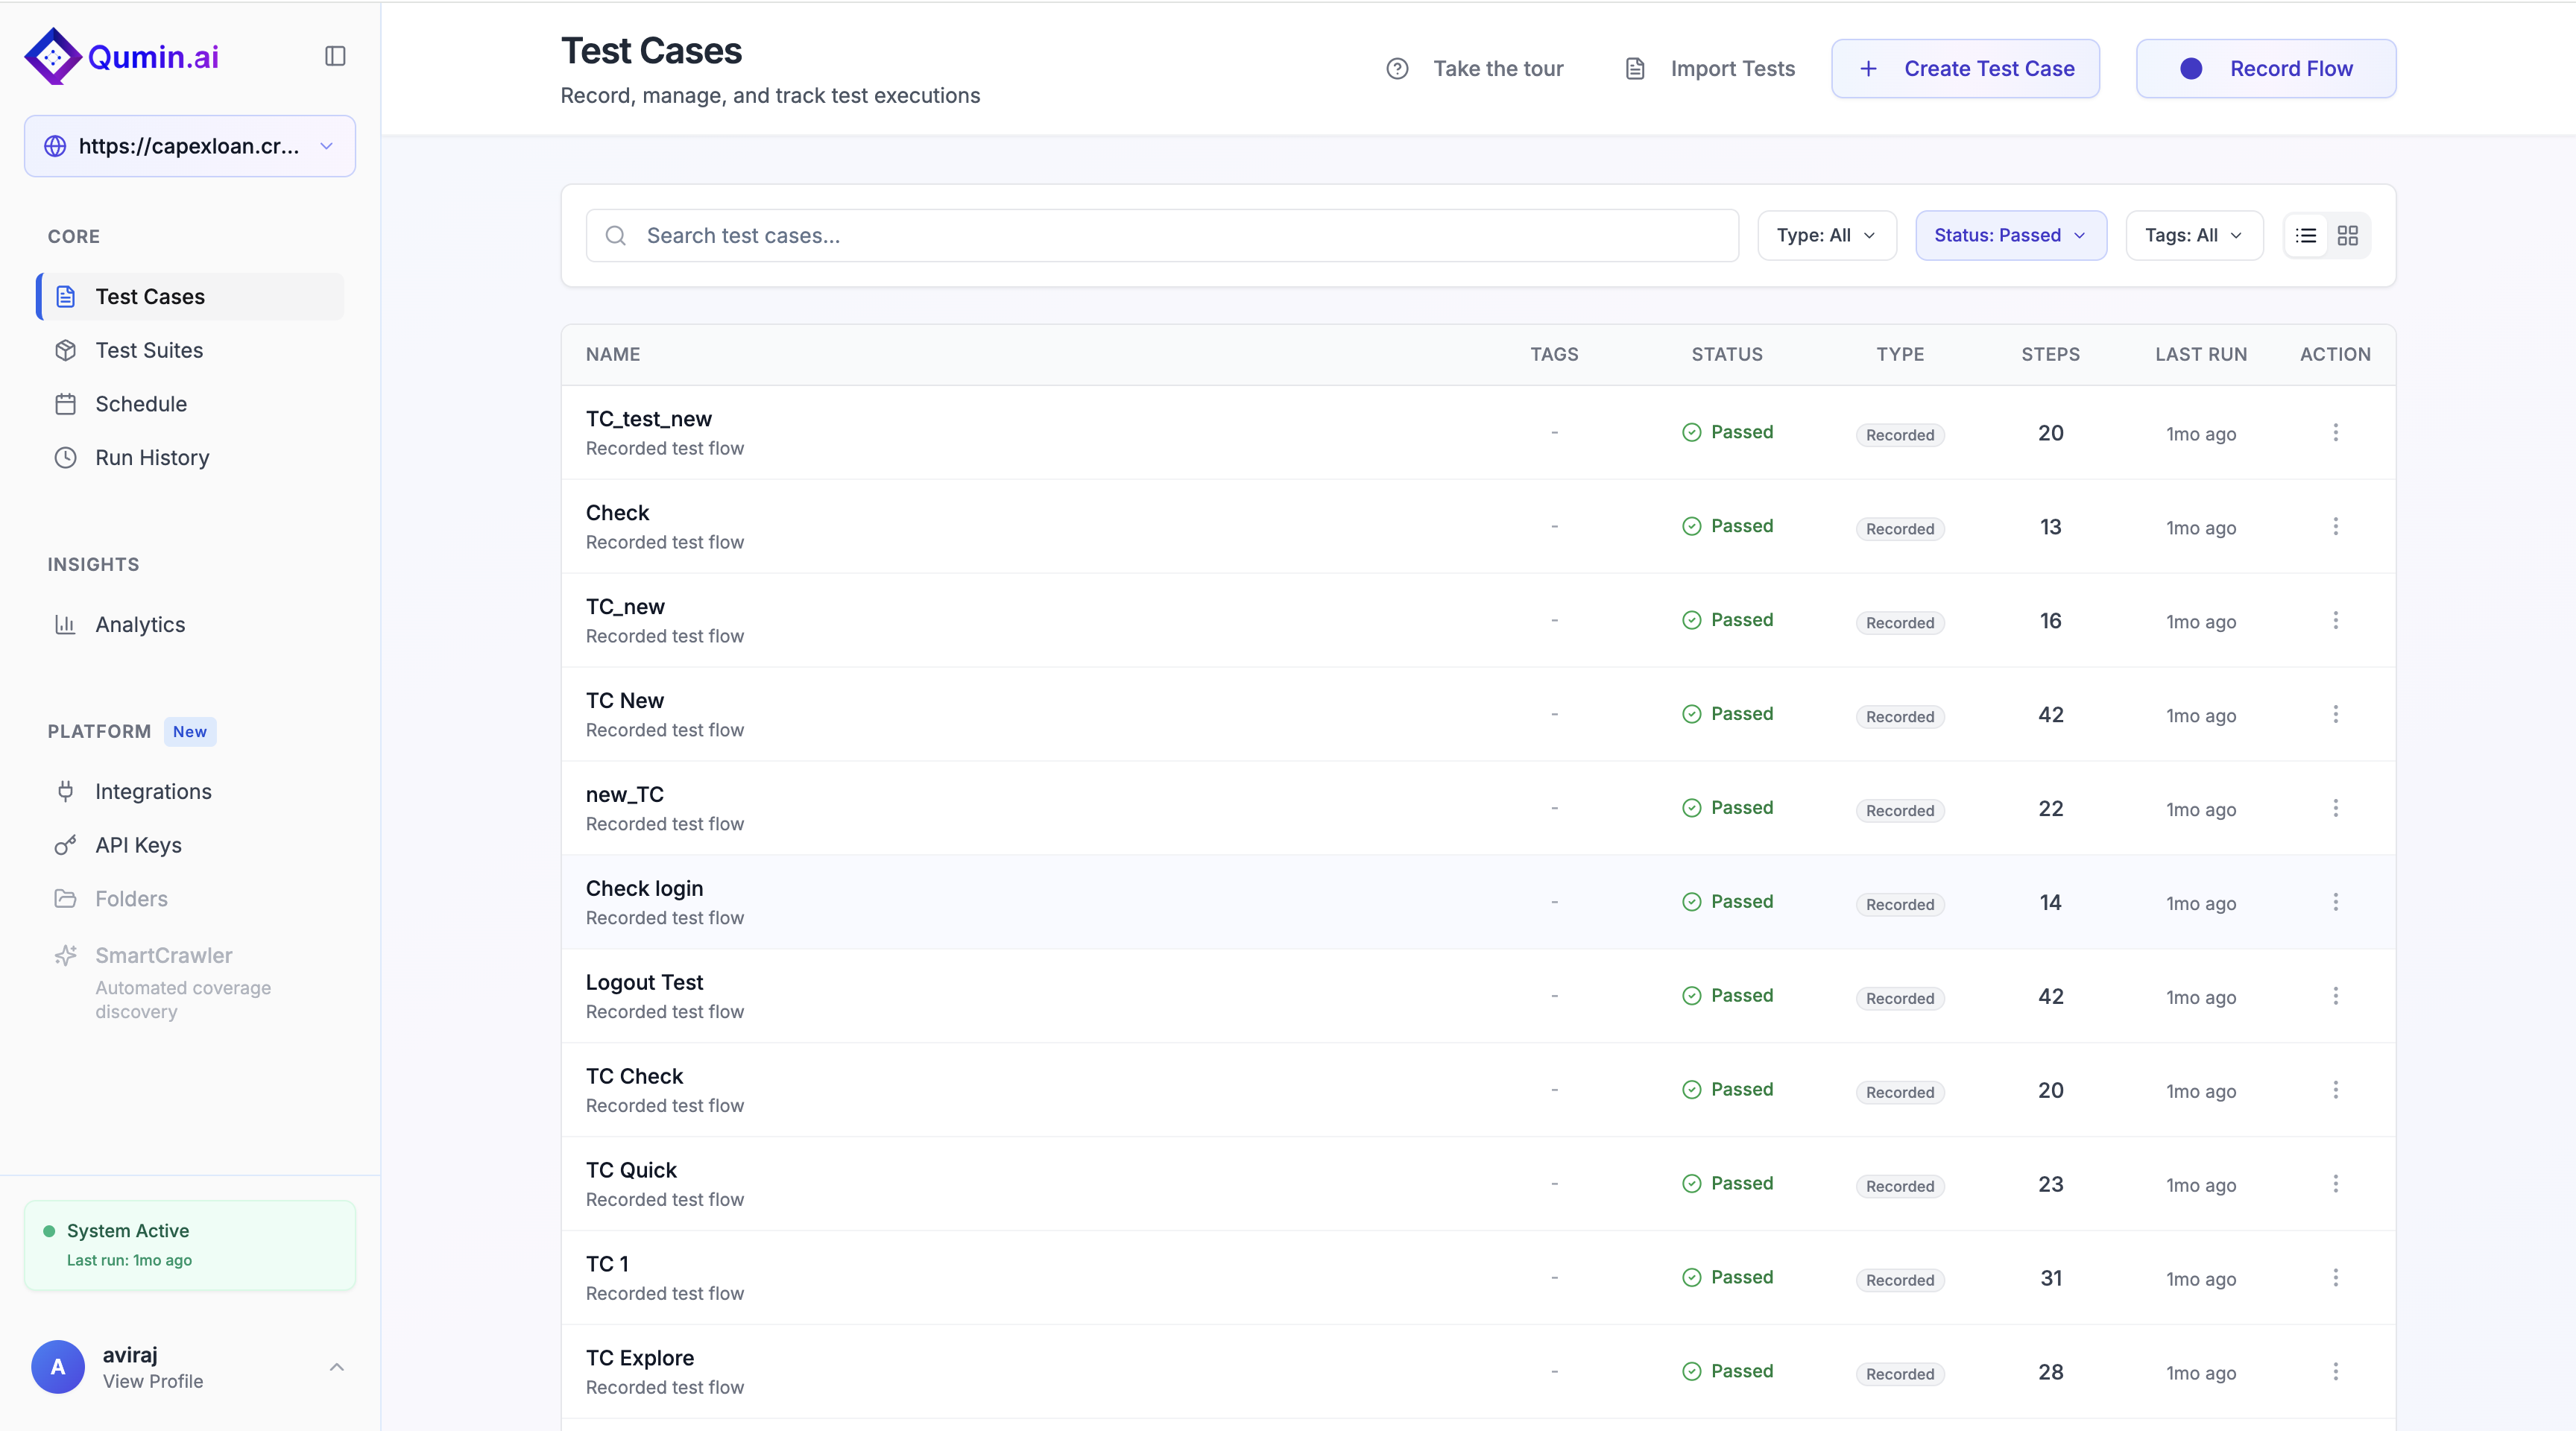Collapse the sidebar panel icon
Image resolution: width=2576 pixels, height=1431 pixels.
pyautogui.click(x=335, y=56)
